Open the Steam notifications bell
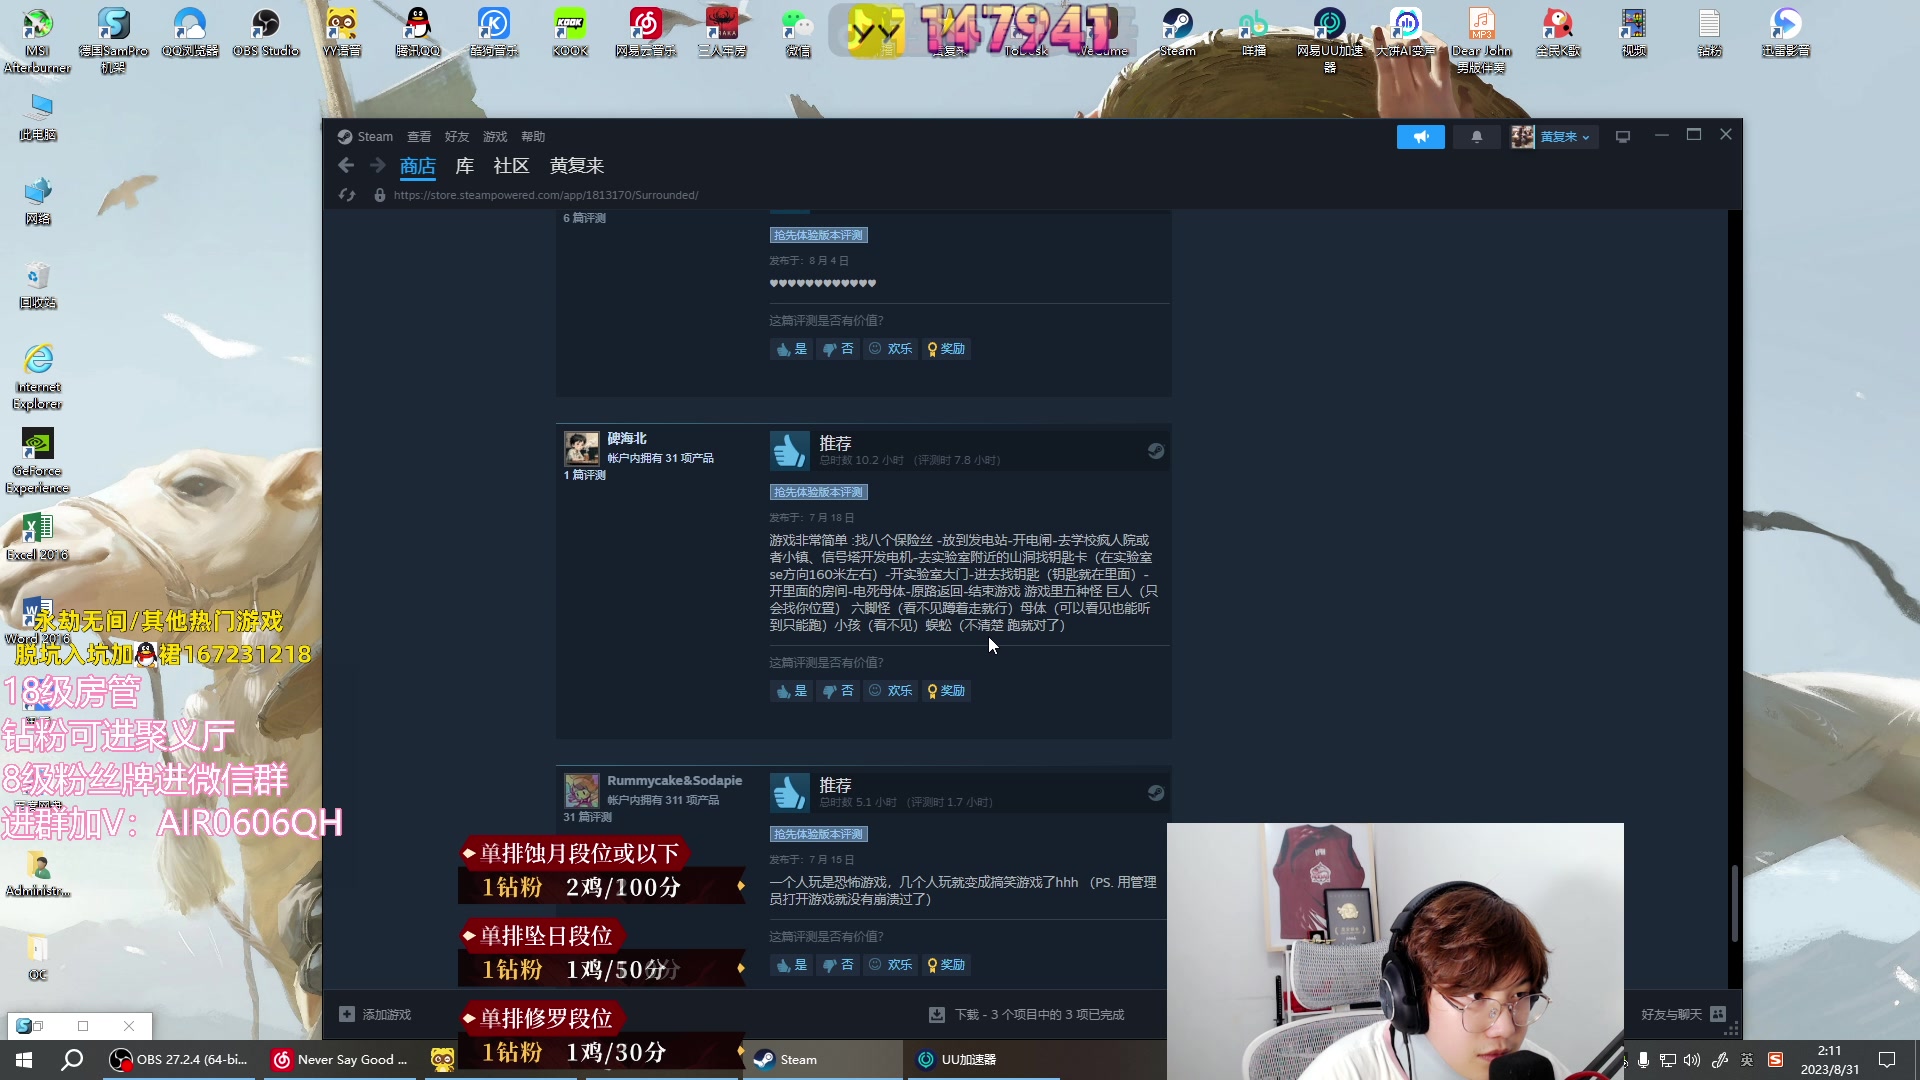1920x1080 pixels. point(1476,137)
